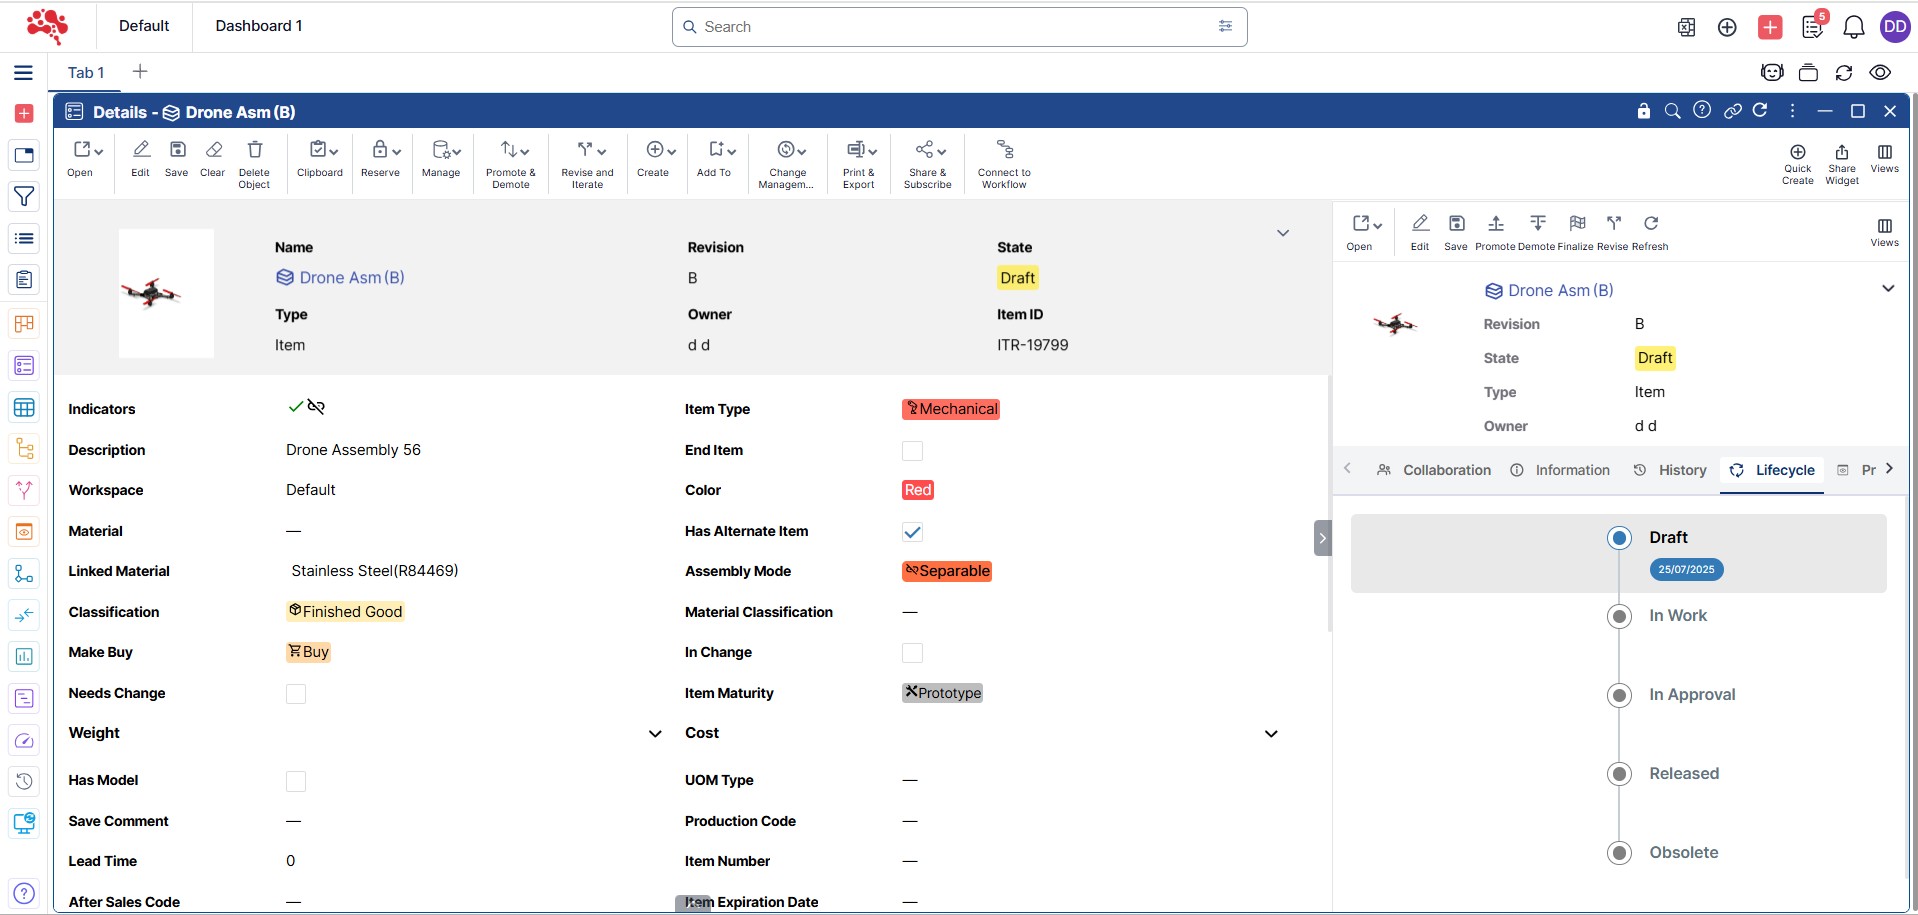Viewport: 1918px width, 915px height.
Task: Select the In Work lifecycle state marker
Action: click(x=1619, y=616)
